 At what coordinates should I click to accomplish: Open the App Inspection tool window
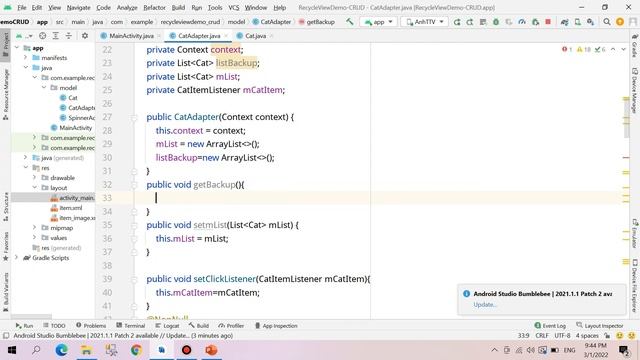[276, 326]
